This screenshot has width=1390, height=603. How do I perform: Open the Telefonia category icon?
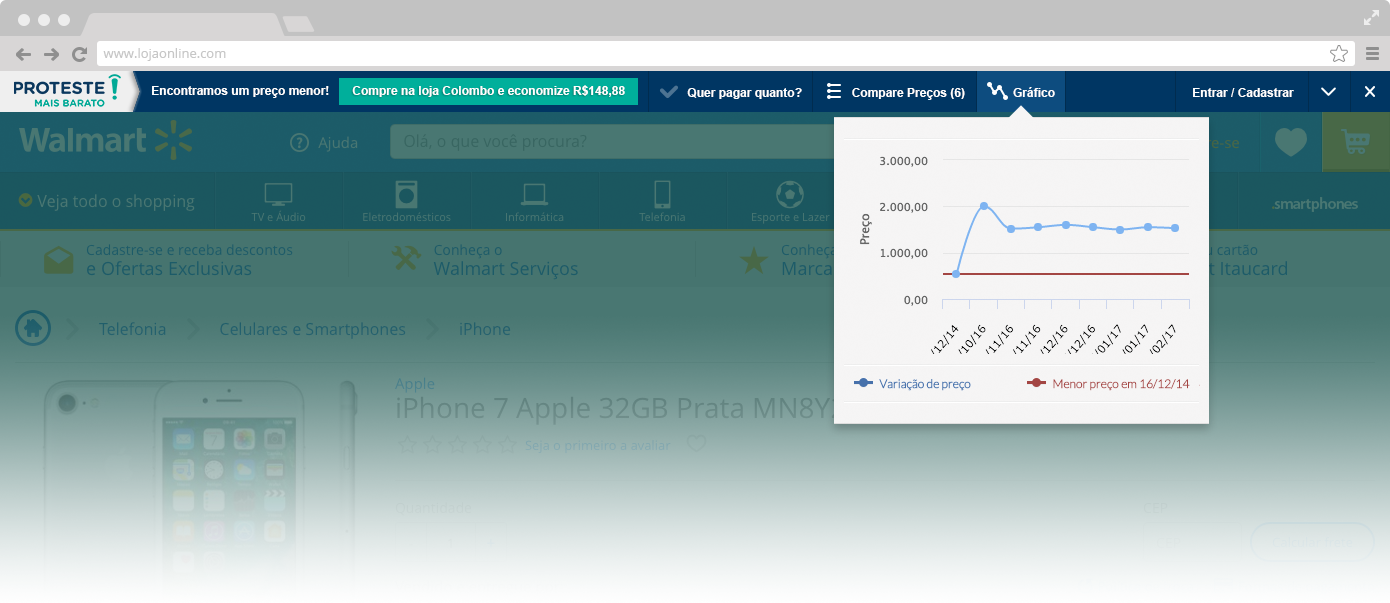point(662,201)
